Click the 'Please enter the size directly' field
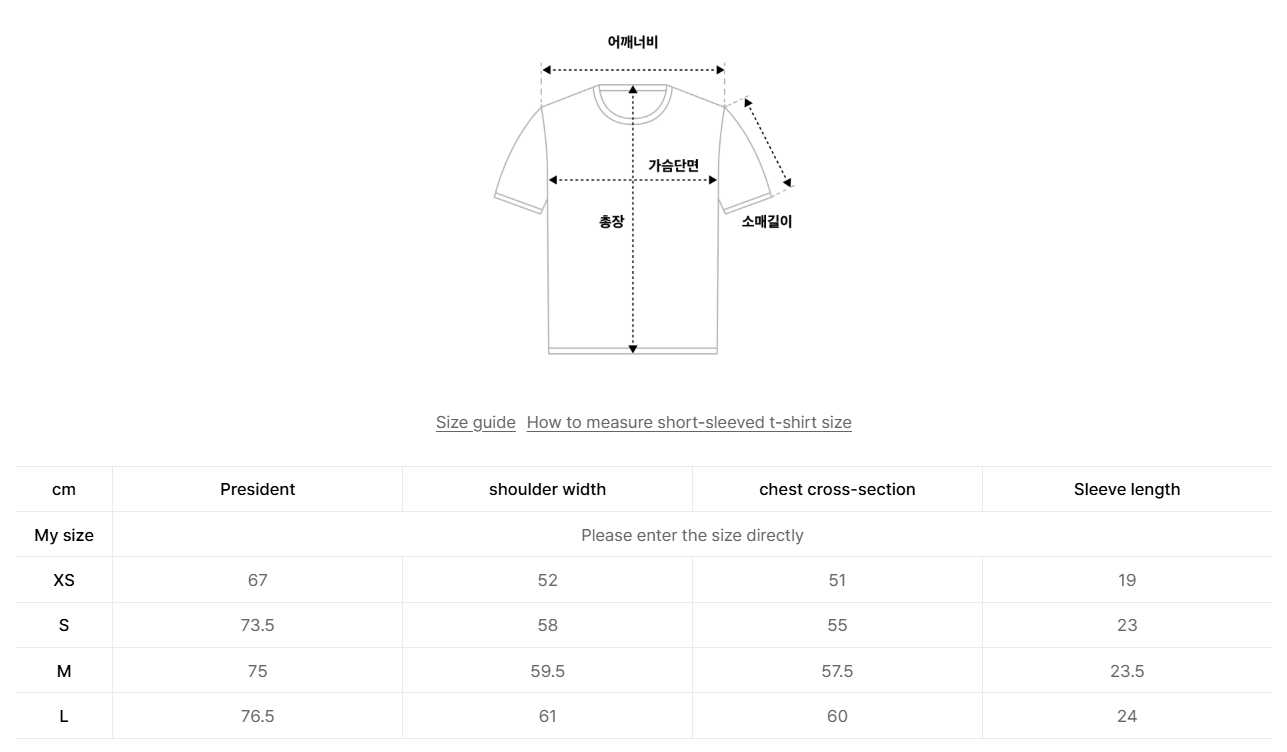This screenshot has height=752, width=1287. (x=692, y=535)
